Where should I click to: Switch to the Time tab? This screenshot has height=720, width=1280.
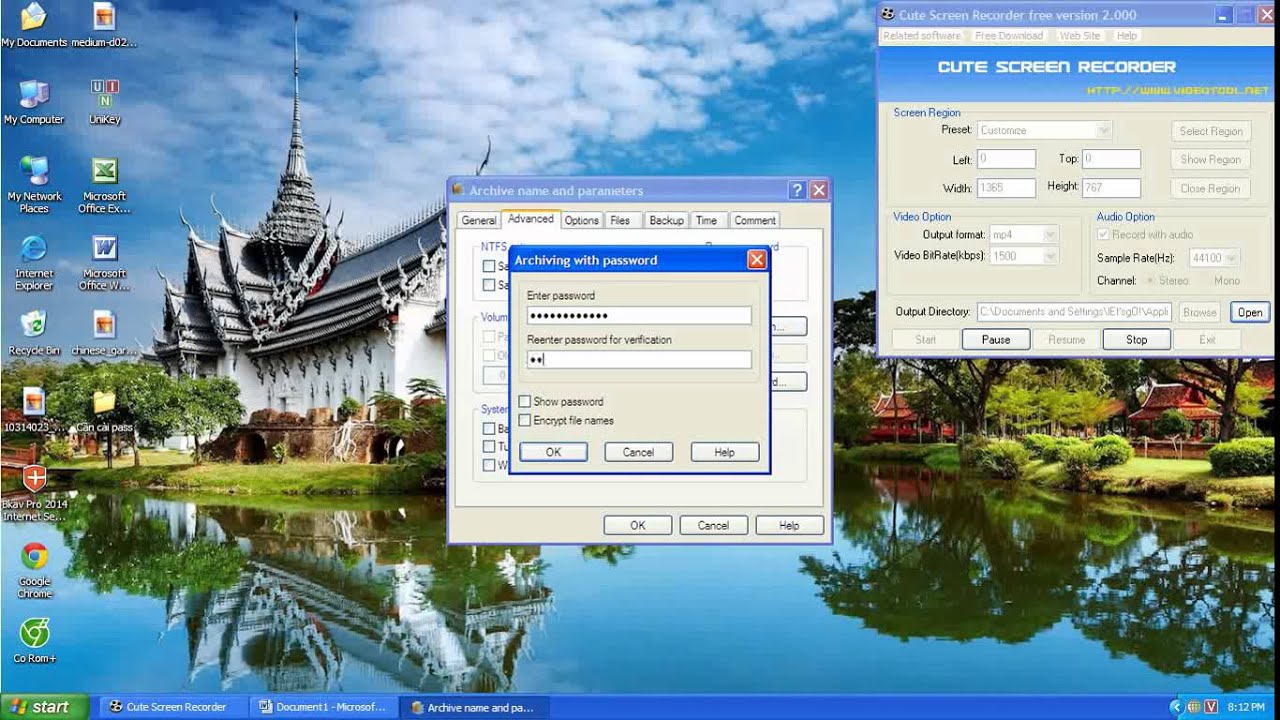(706, 221)
